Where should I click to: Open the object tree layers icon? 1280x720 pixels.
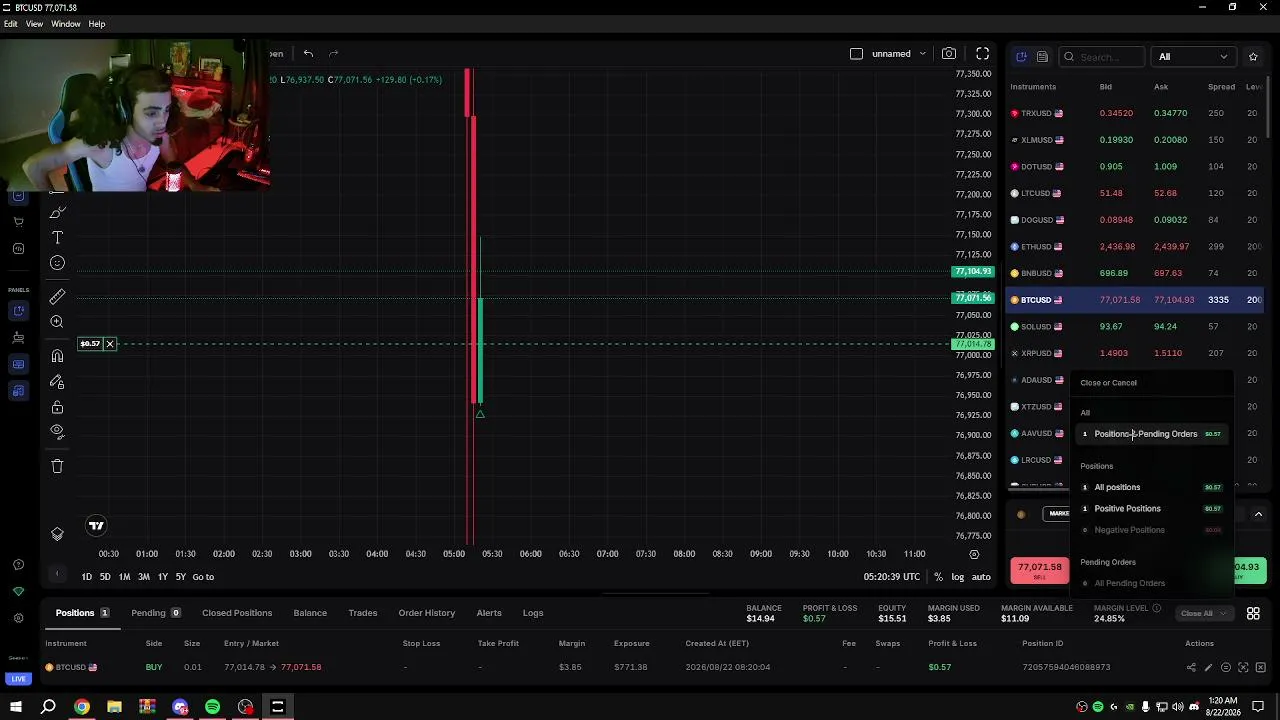(57, 534)
